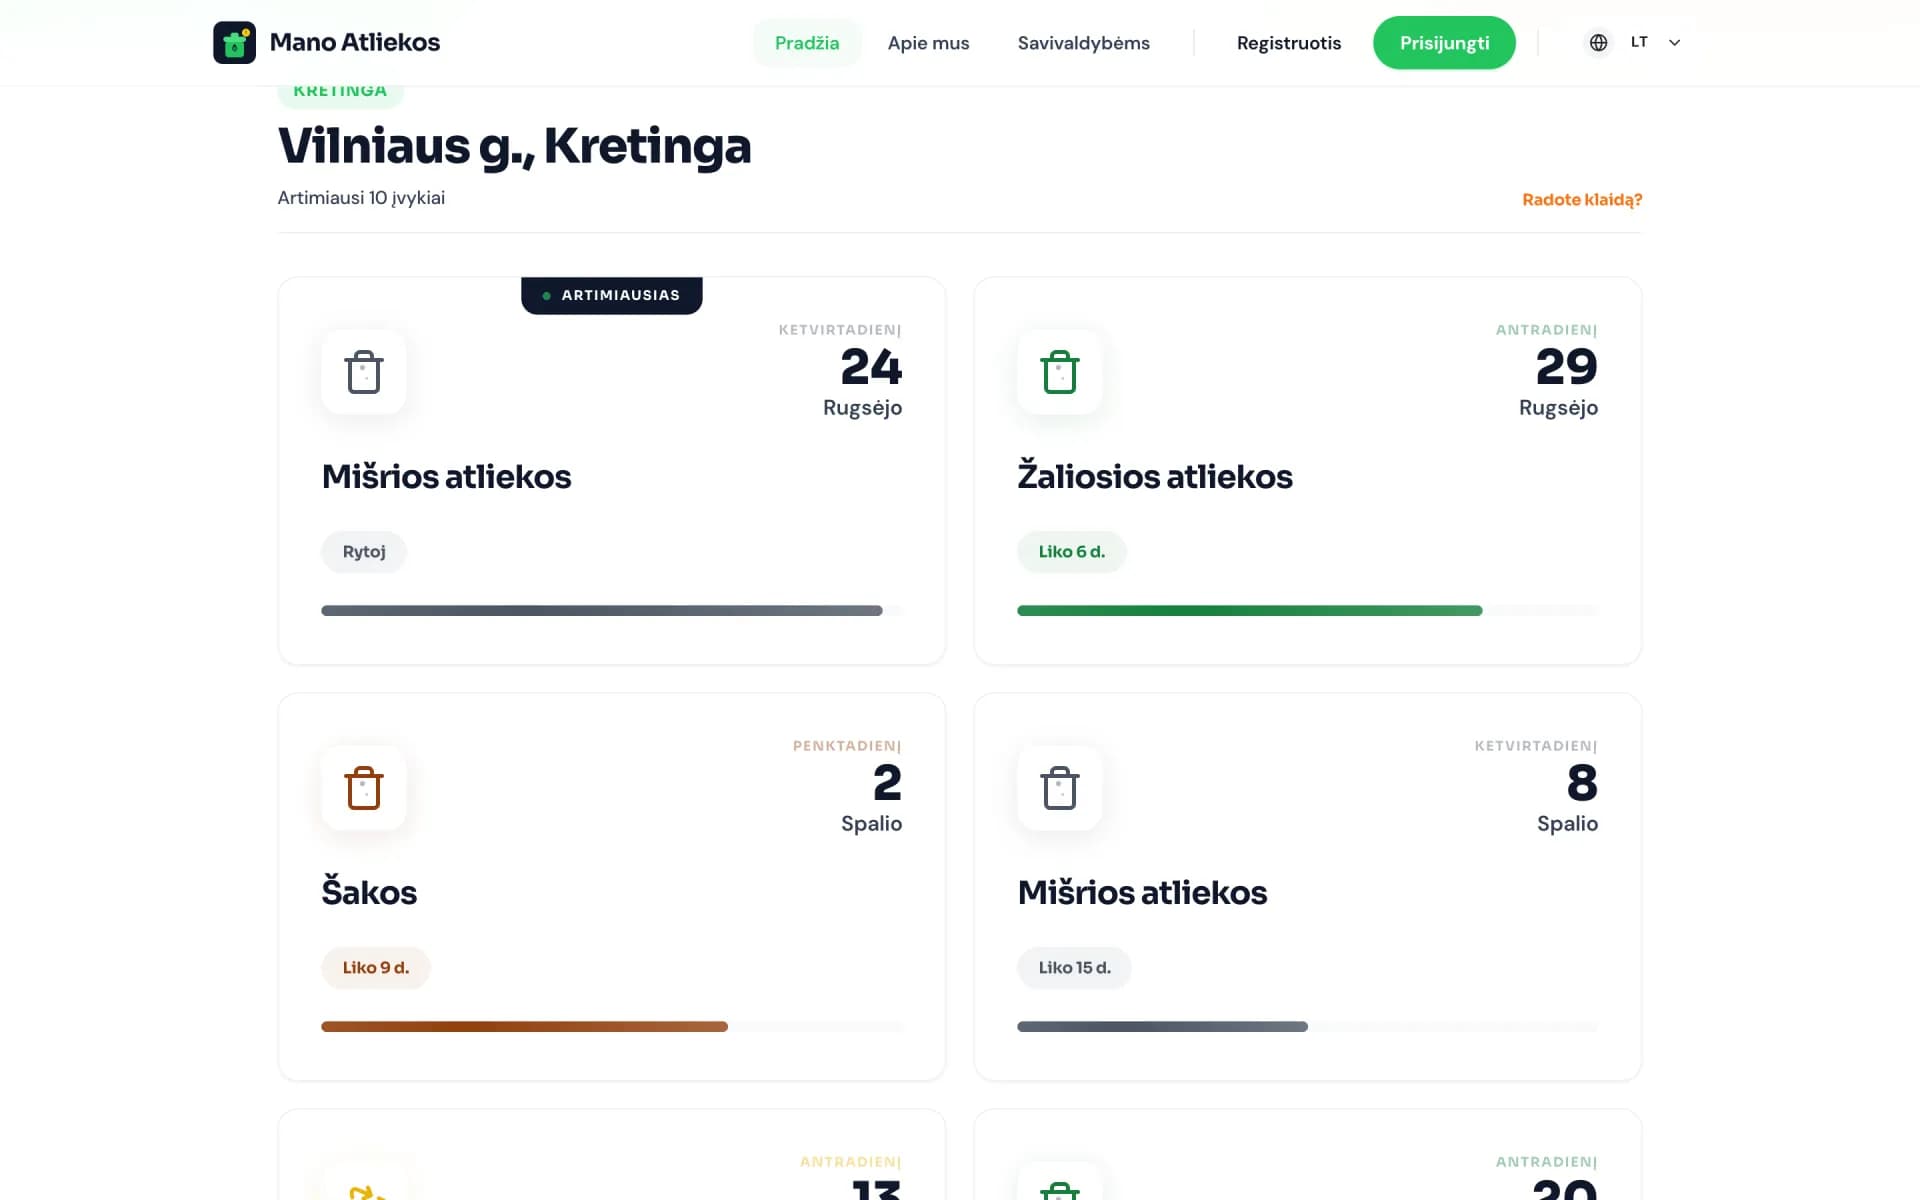Viewport: 1920px width, 1200px height.
Task: Click the globe language icon
Action: 1598,43
